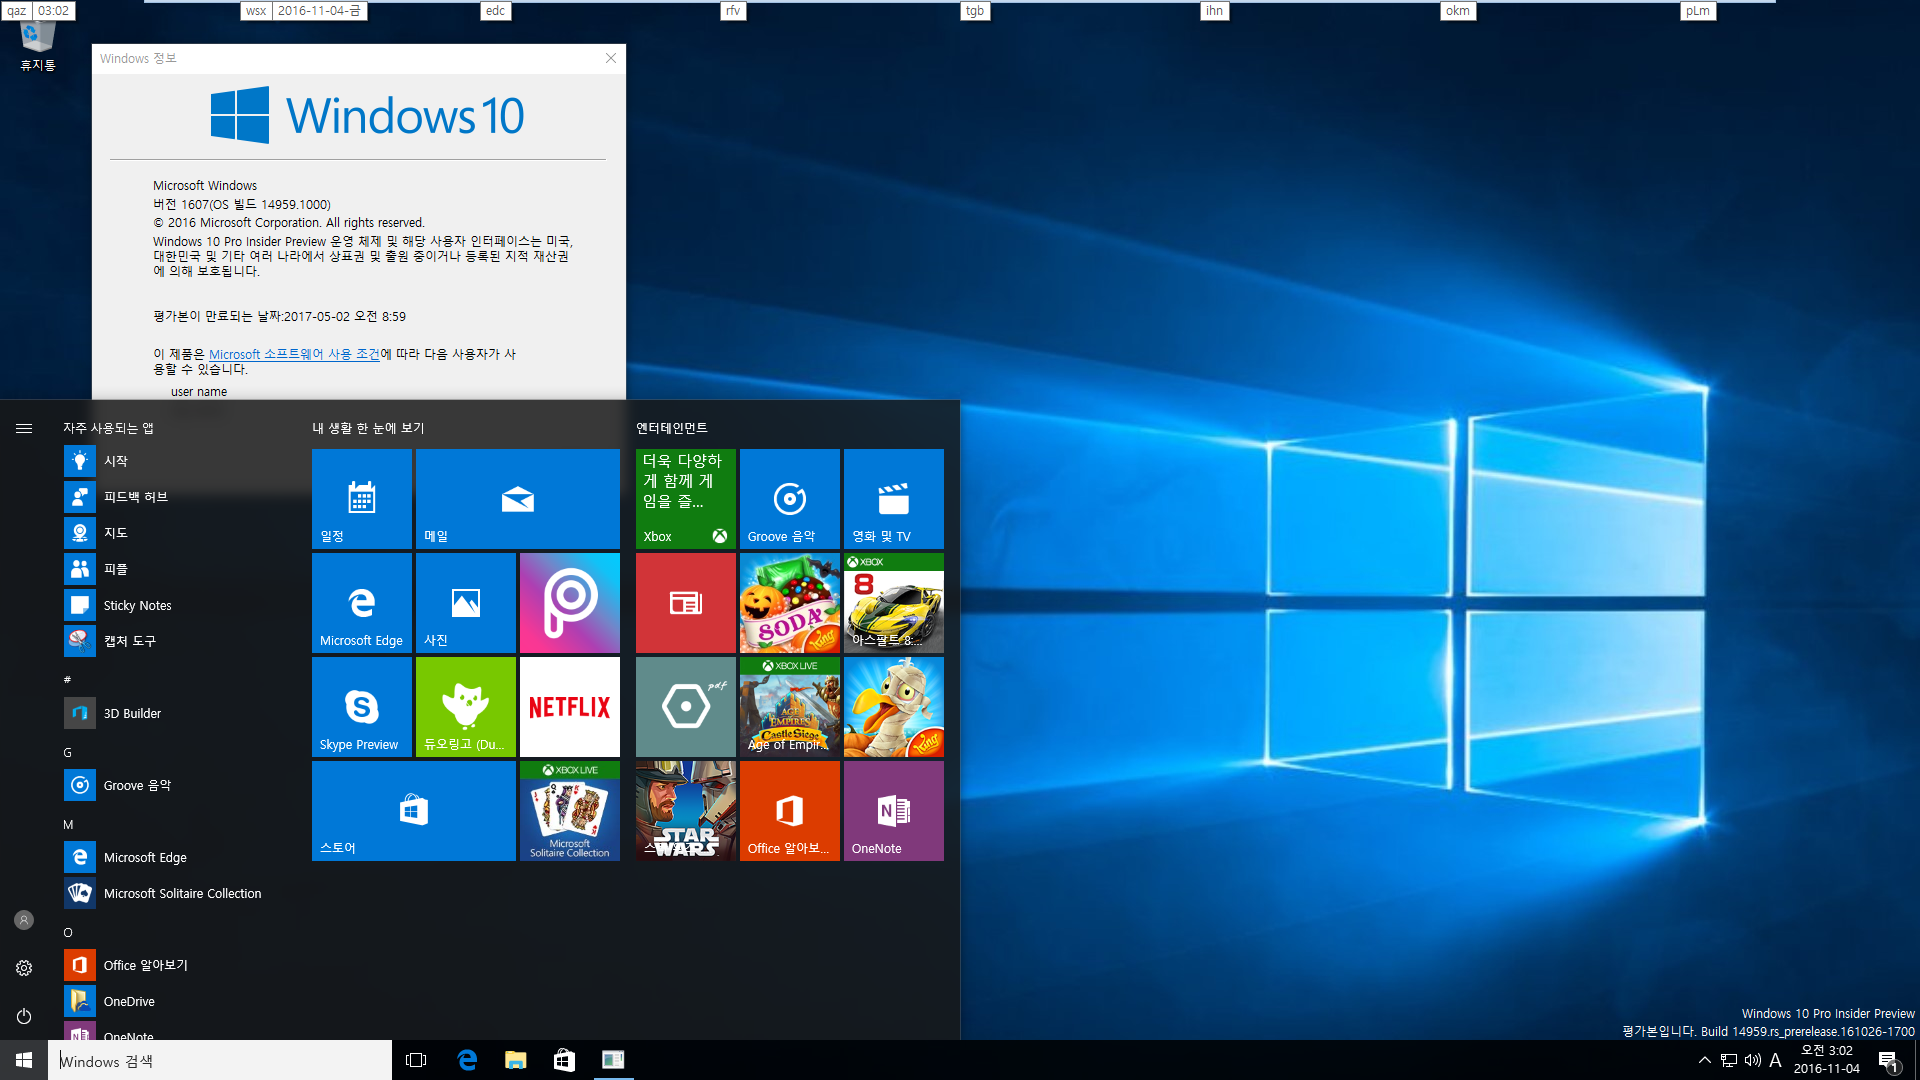The image size is (1920, 1080).
Task: Open the gray hexagon PDF tile
Action: (686, 707)
